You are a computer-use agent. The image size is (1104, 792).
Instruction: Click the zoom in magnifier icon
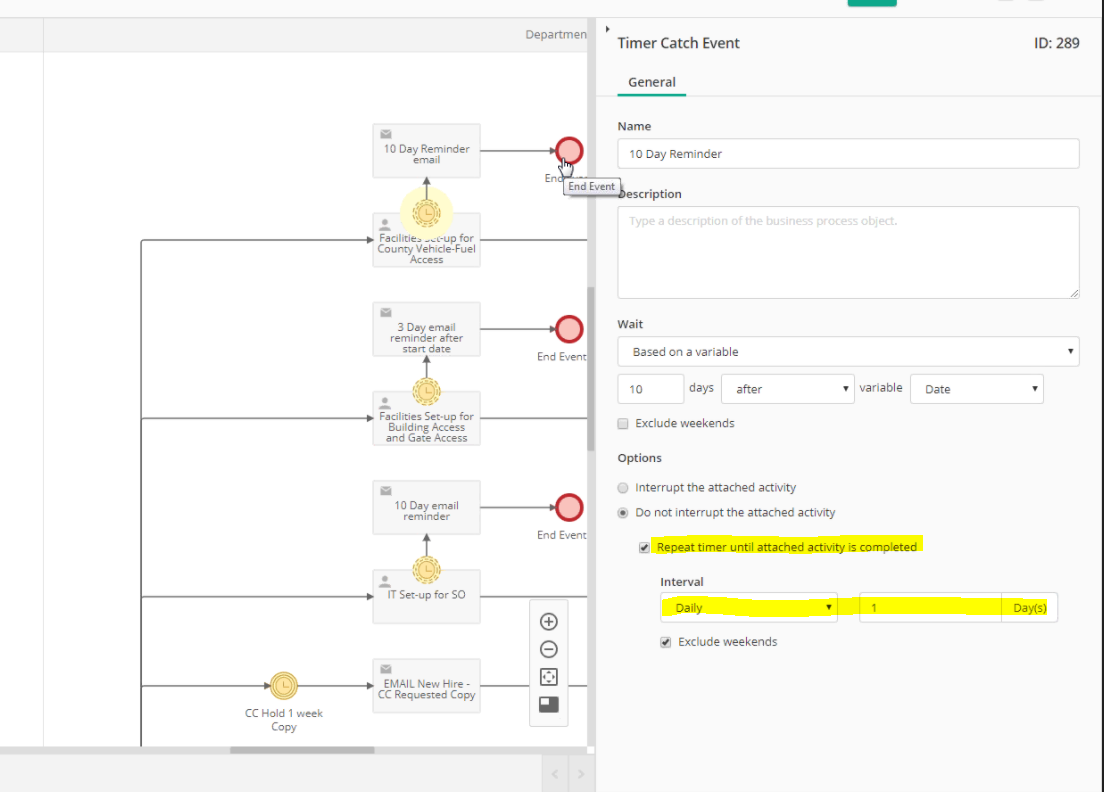click(x=548, y=621)
